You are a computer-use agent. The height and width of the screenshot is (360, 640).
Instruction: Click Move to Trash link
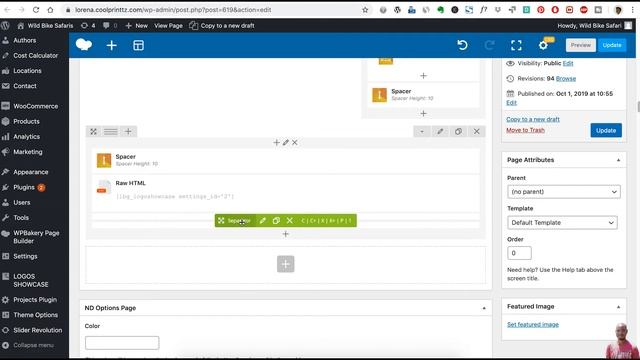[x=525, y=130]
